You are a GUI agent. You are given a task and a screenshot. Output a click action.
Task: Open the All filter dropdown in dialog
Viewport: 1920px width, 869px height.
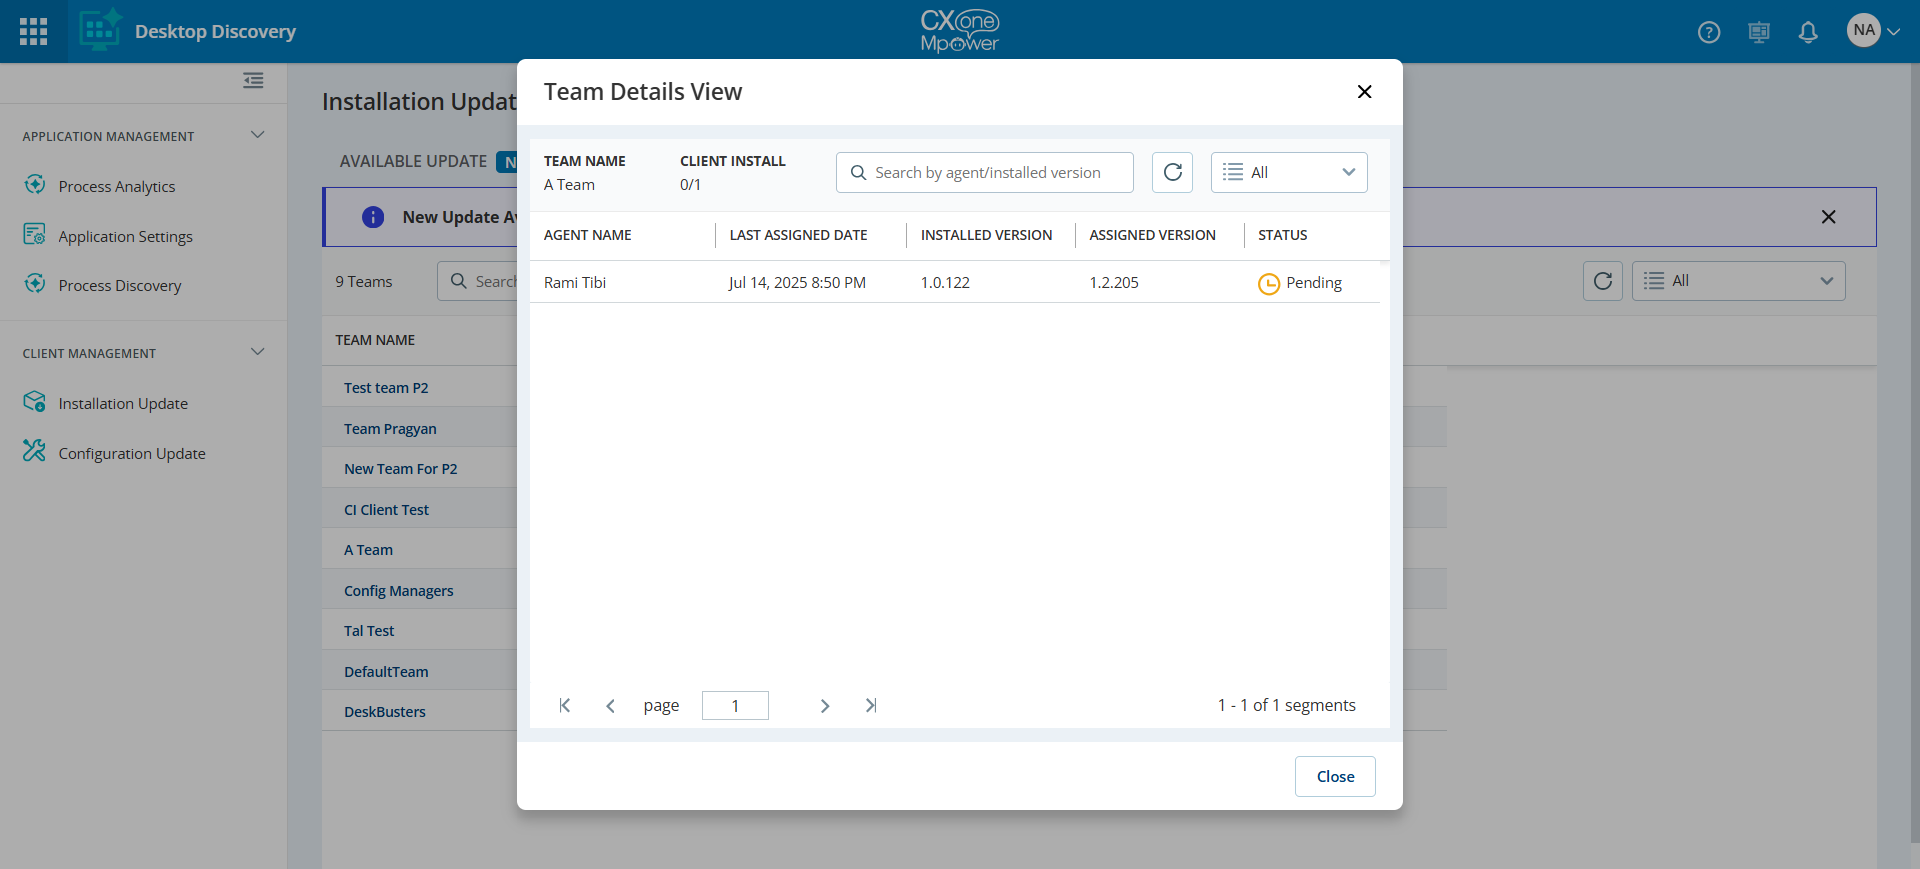(x=1288, y=172)
